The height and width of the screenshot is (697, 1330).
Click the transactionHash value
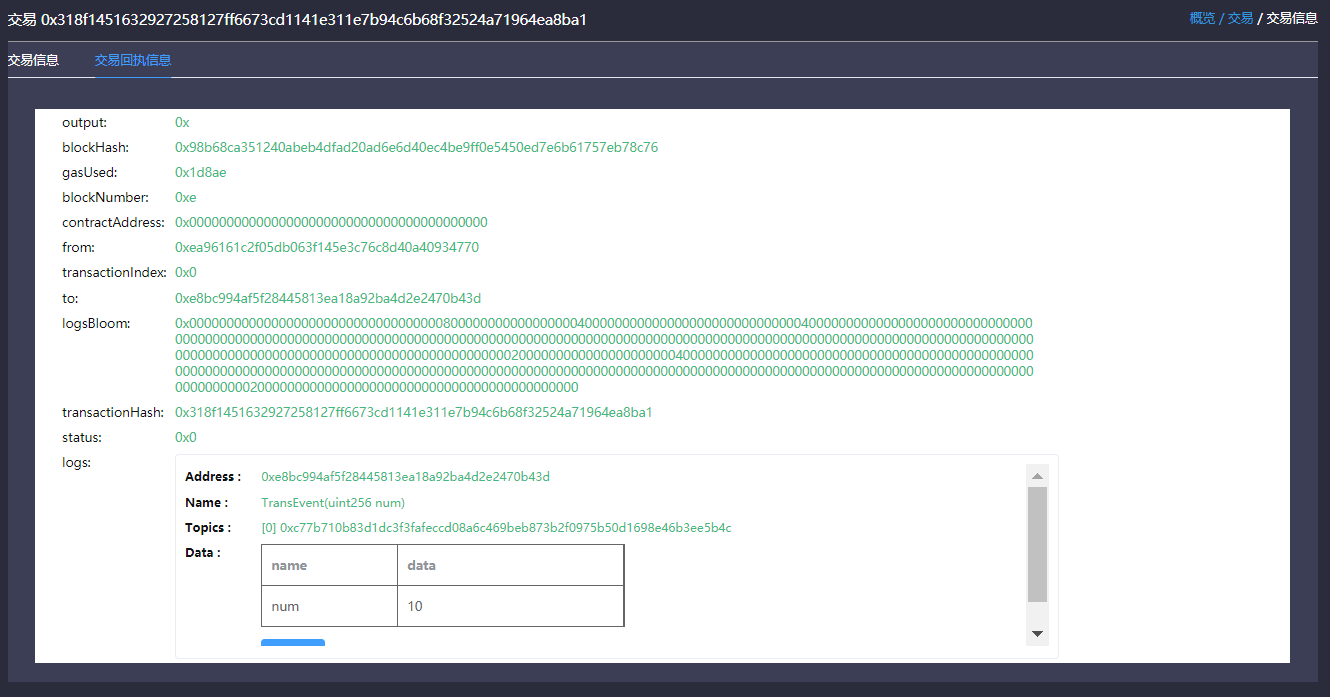coord(413,413)
